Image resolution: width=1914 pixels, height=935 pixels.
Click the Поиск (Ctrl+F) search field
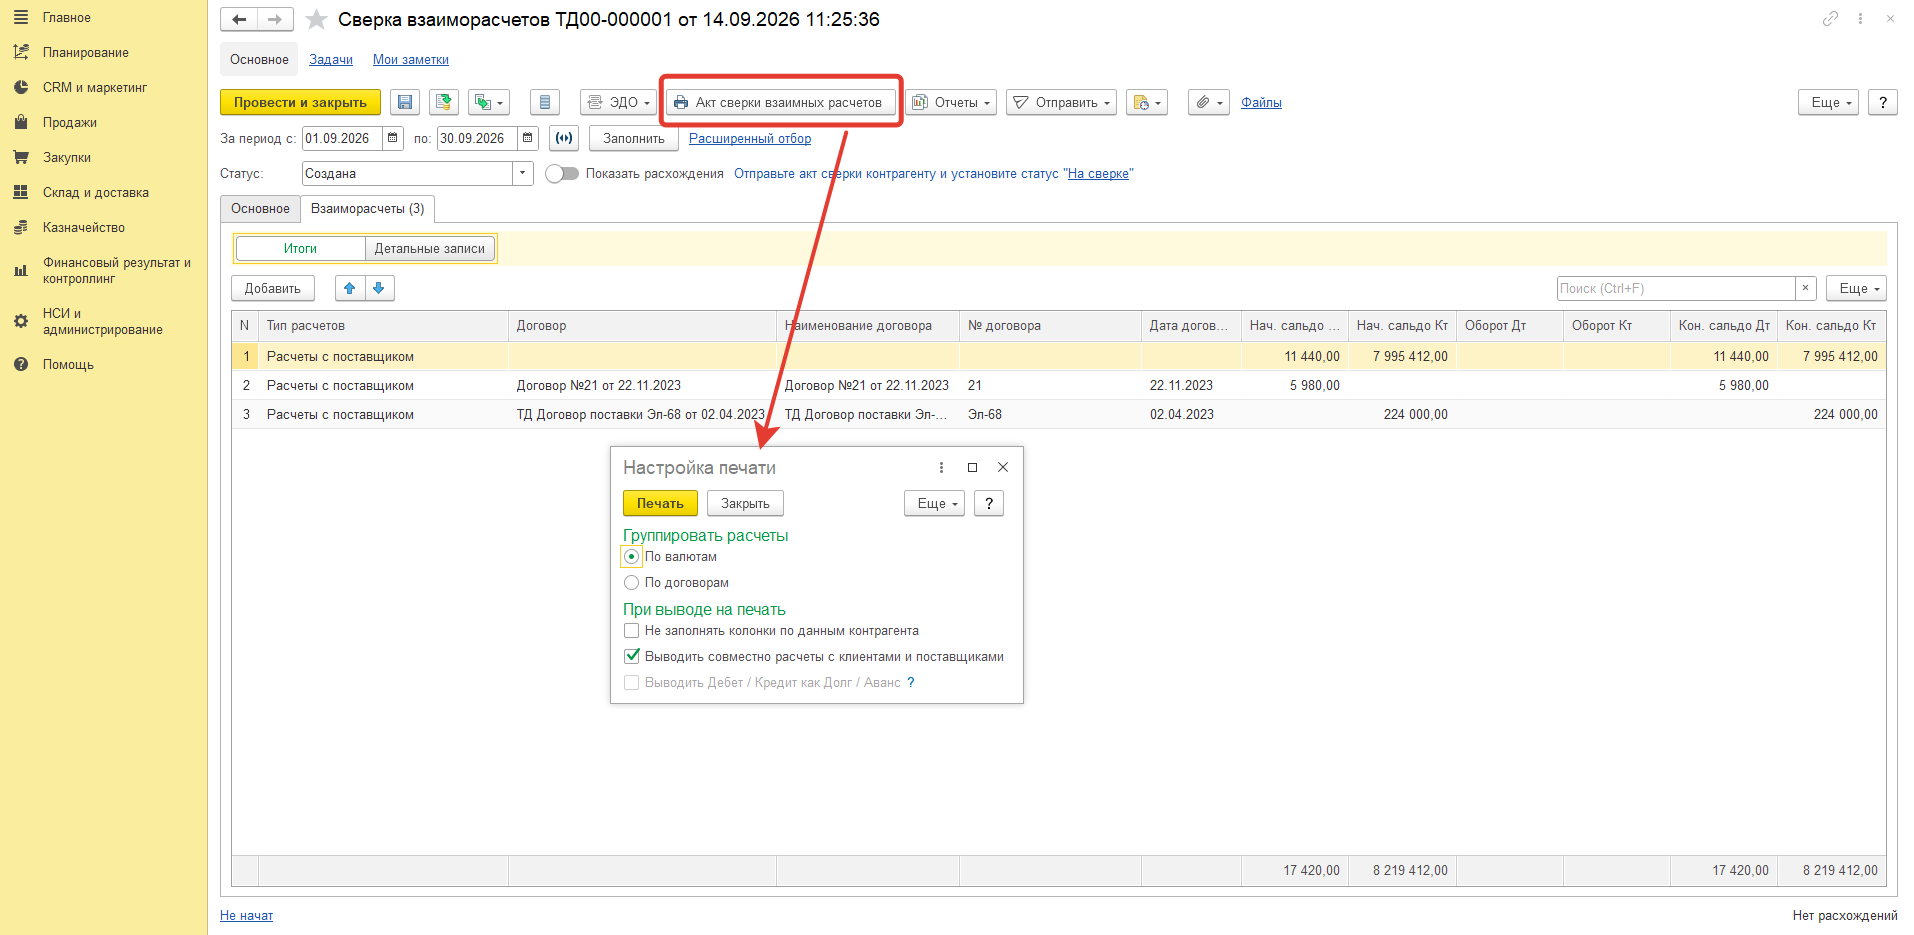(x=1676, y=288)
